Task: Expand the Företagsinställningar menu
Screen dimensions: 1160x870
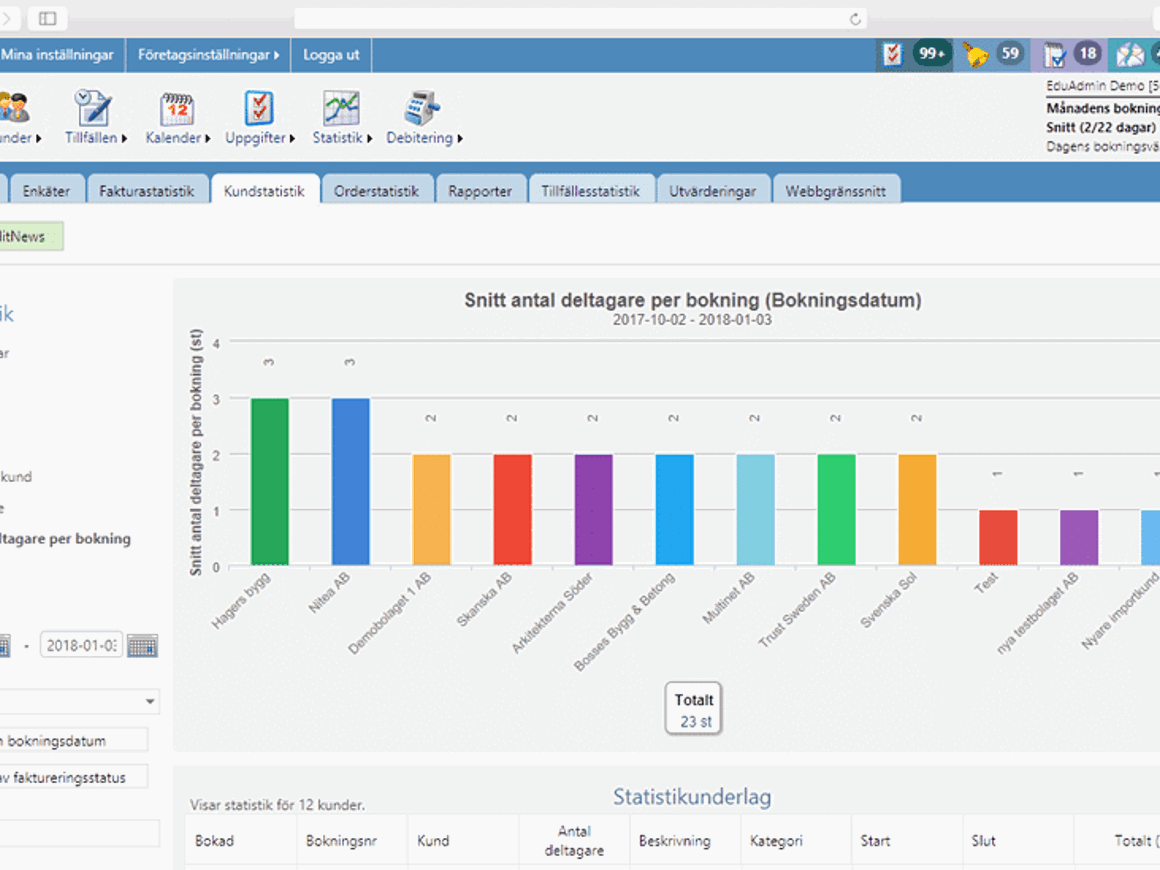Action: pyautogui.click(x=209, y=55)
